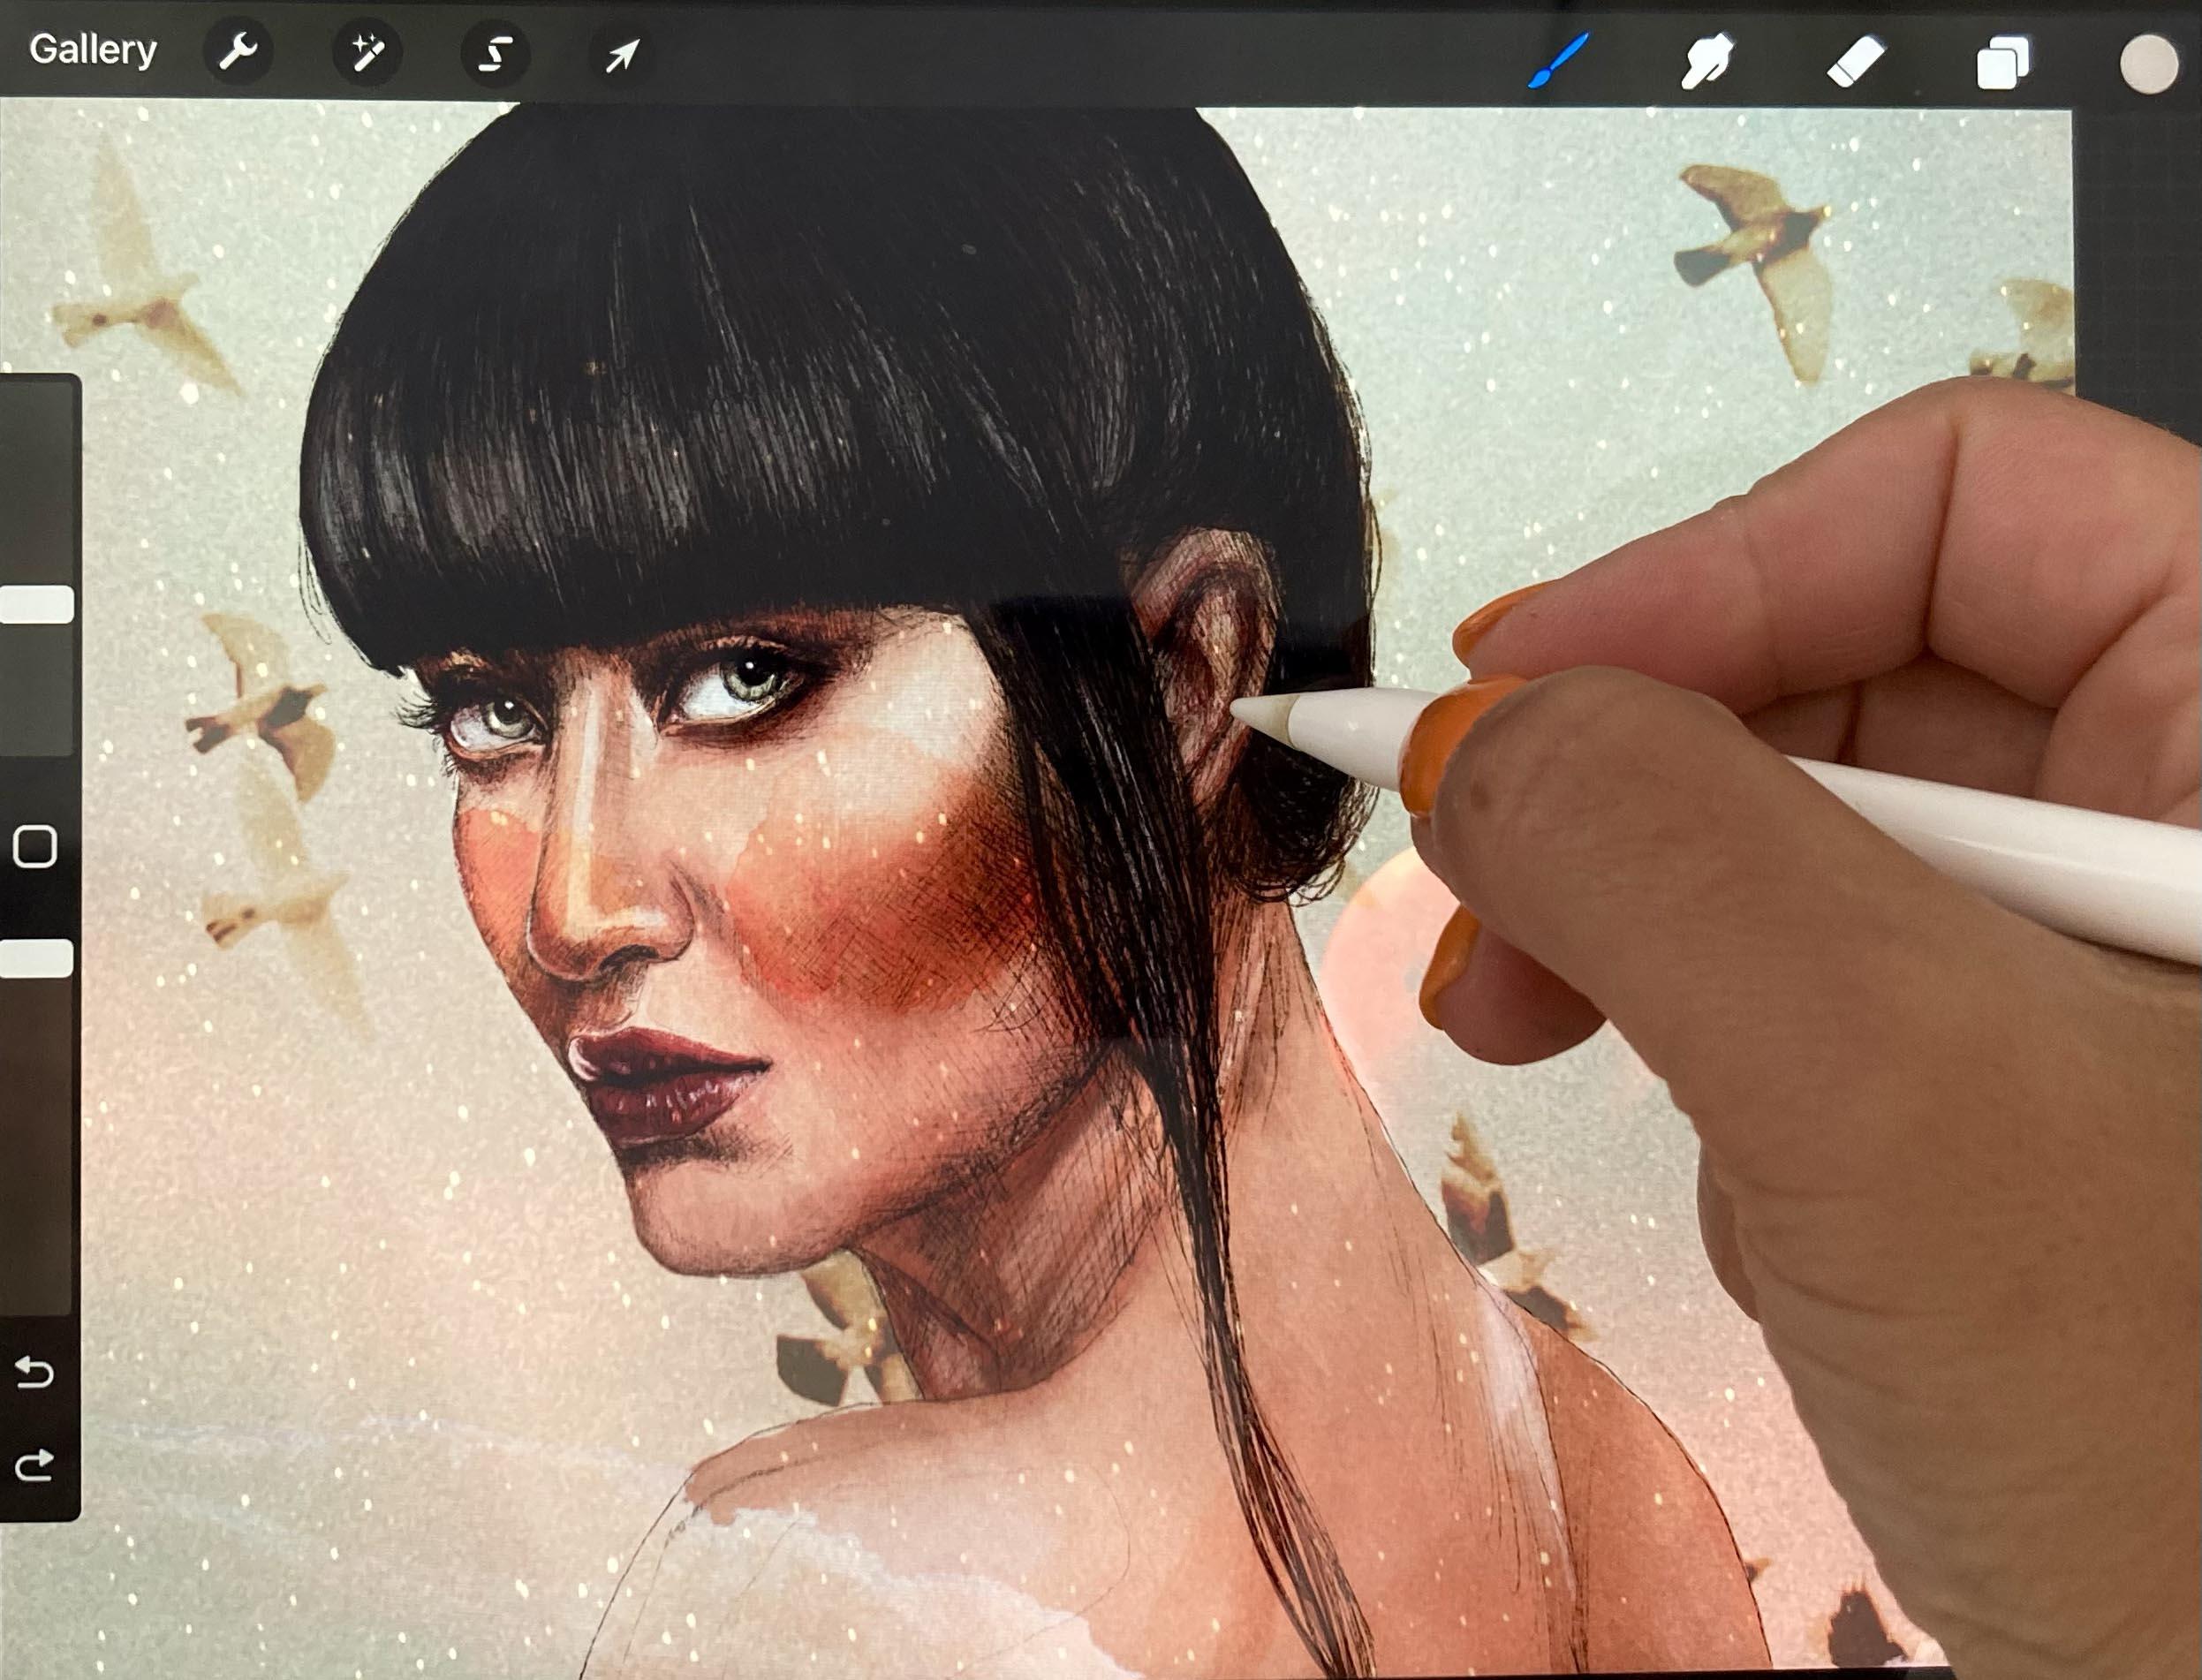Open the active color picker circle
Image resolution: width=2202 pixels, height=1680 pixels.
[2149, 64]
